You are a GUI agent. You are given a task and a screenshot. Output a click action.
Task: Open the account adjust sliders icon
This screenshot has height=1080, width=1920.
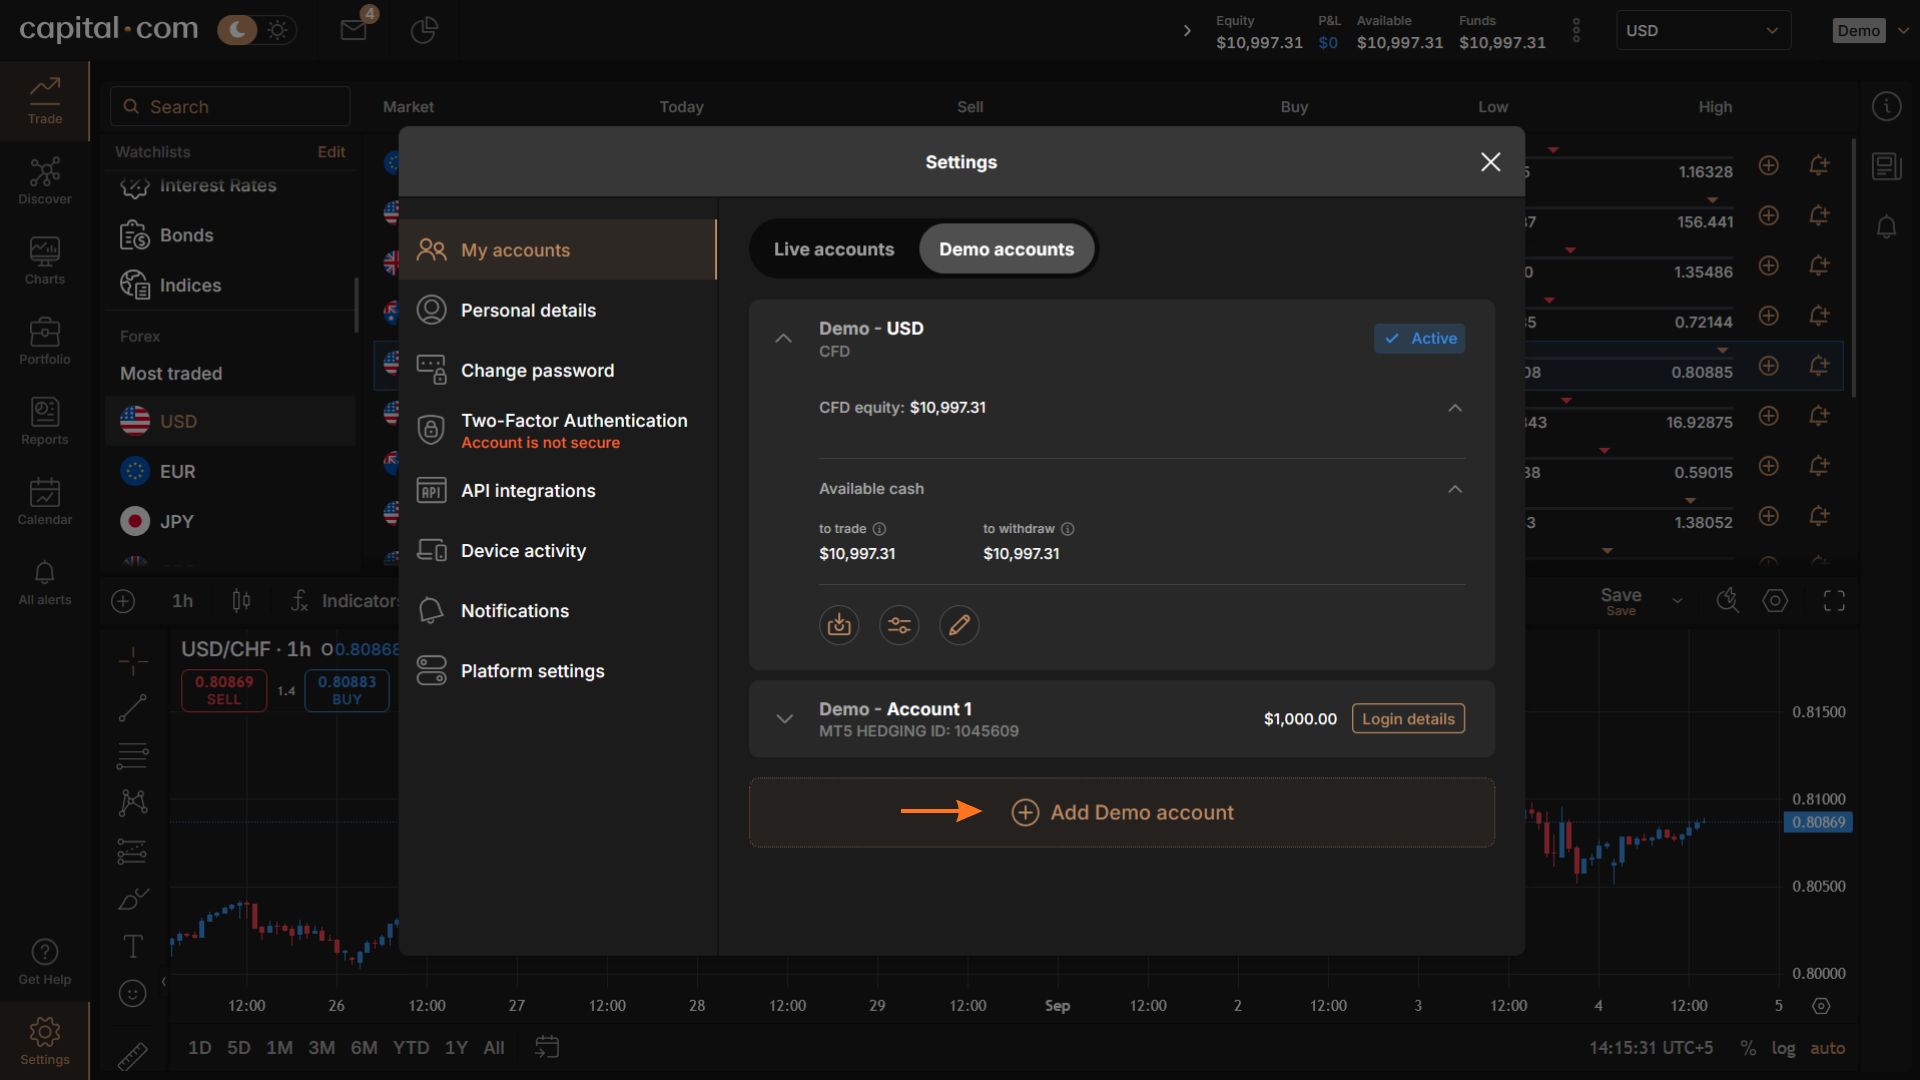pos(899,625)
